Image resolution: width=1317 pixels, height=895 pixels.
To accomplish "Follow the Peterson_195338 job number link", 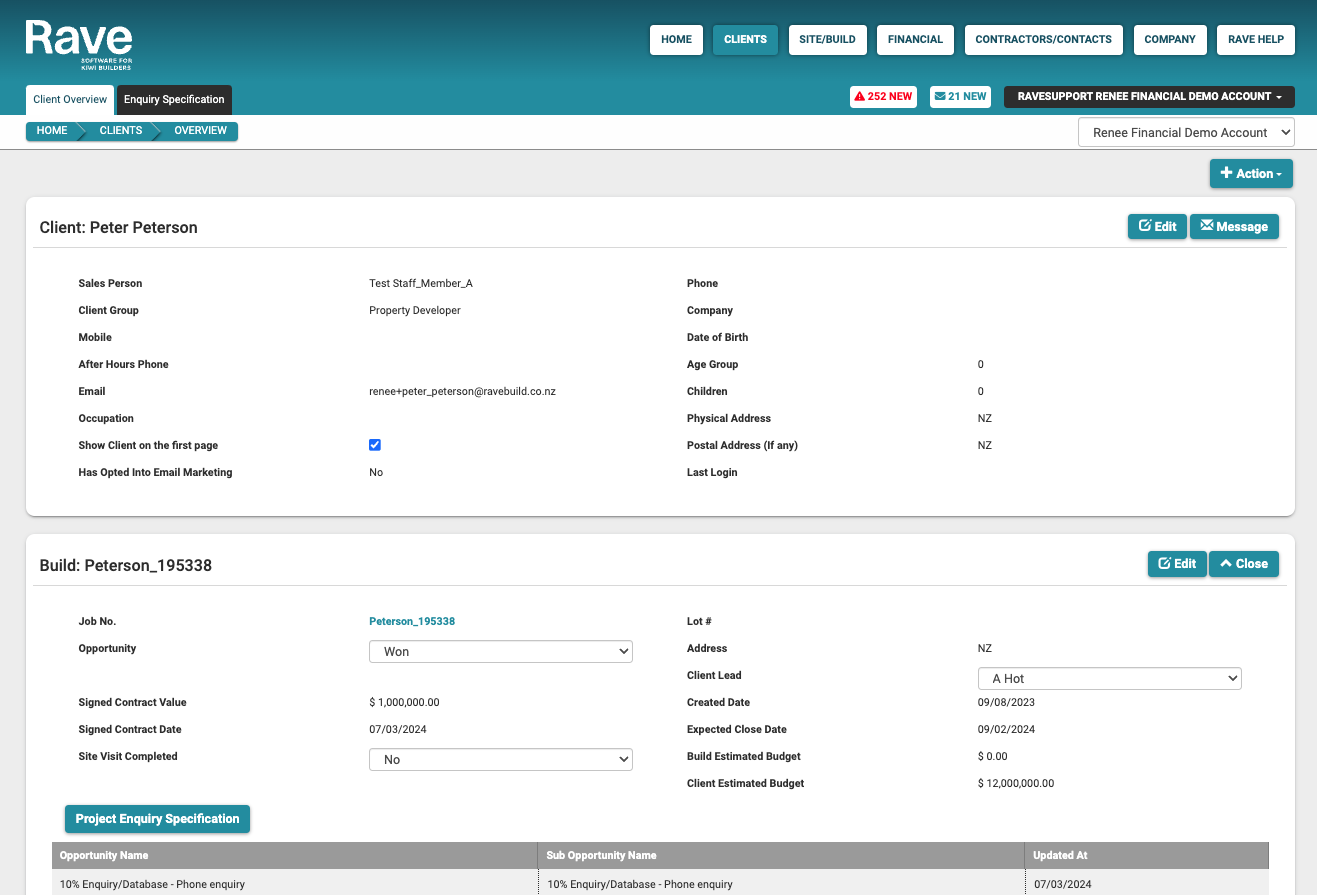I will [411, 621].
